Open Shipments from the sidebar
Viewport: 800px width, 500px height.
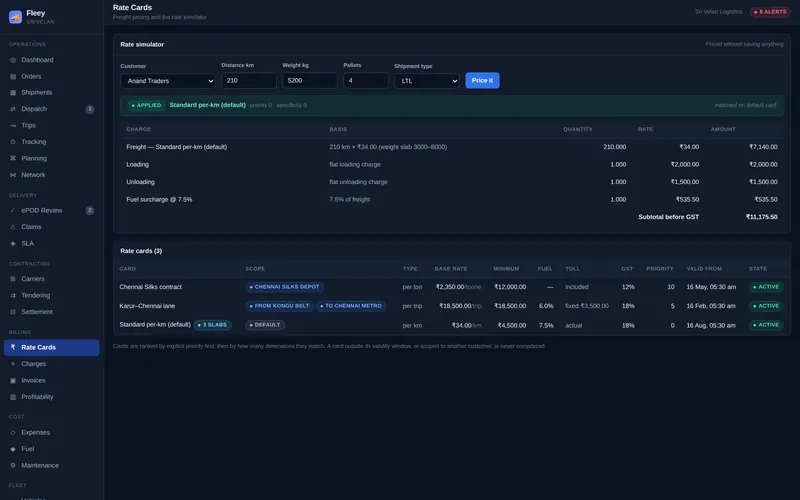(x=52, y=93)
